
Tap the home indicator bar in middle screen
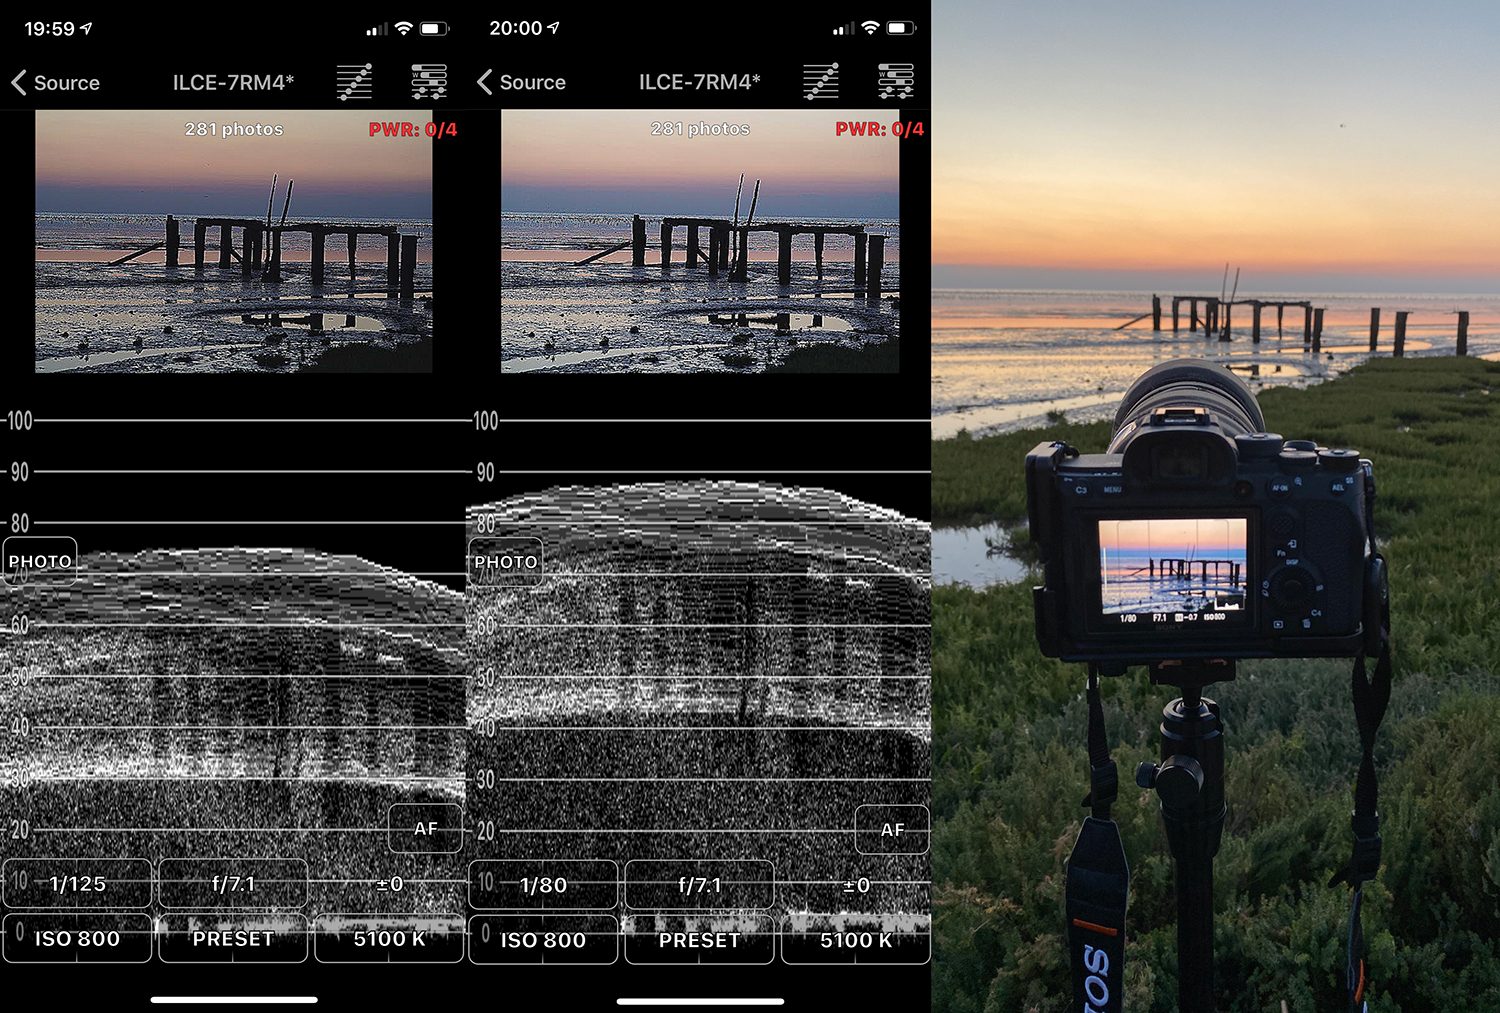coord(700,999)
